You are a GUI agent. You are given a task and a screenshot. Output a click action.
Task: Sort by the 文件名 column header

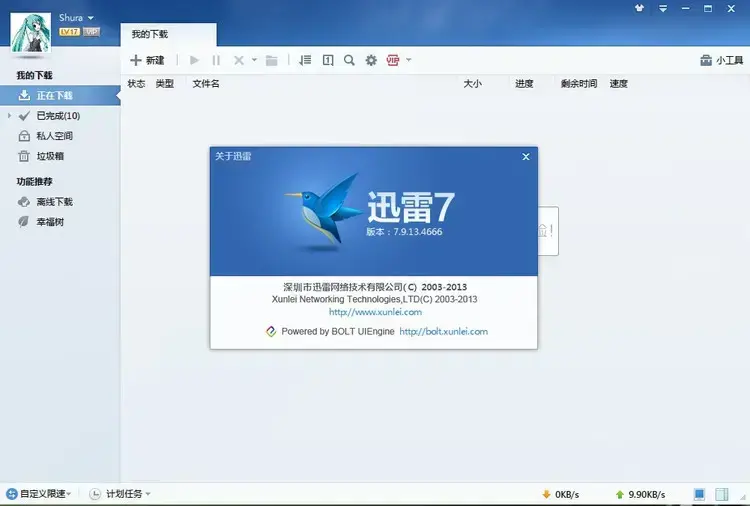point(206,84)
